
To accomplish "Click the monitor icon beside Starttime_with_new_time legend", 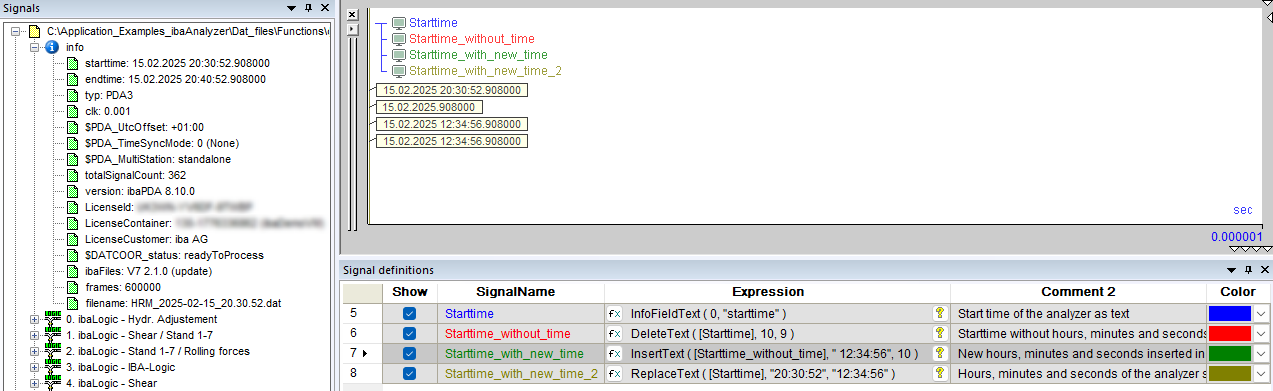I will click(x=399, y=55).
